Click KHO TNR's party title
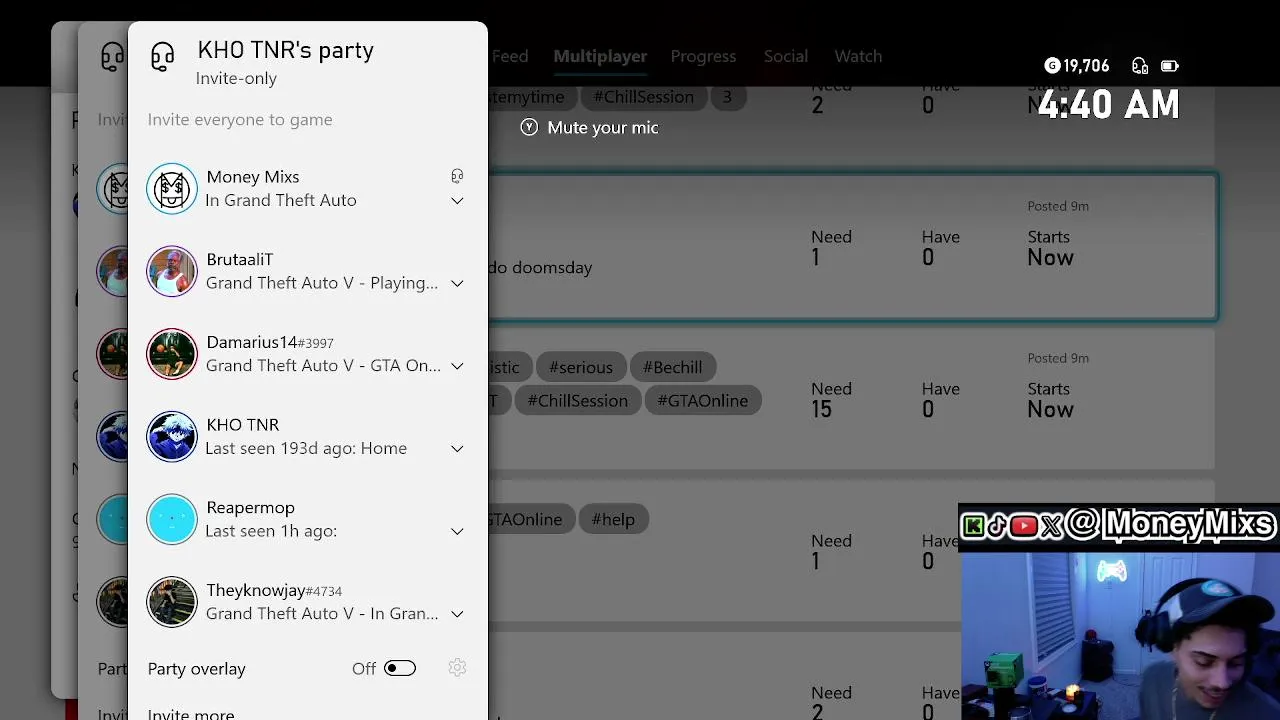The width and height of the screenshot is (1280, 720). (x=285, y=50)
